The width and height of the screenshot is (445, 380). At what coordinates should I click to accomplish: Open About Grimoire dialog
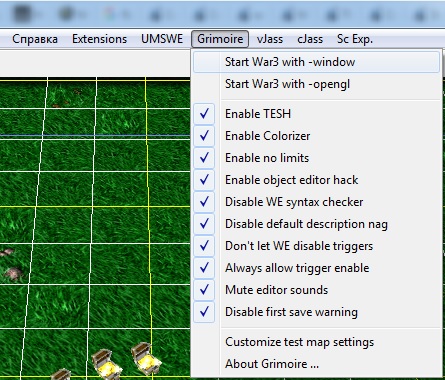click(x=316, y=364)
